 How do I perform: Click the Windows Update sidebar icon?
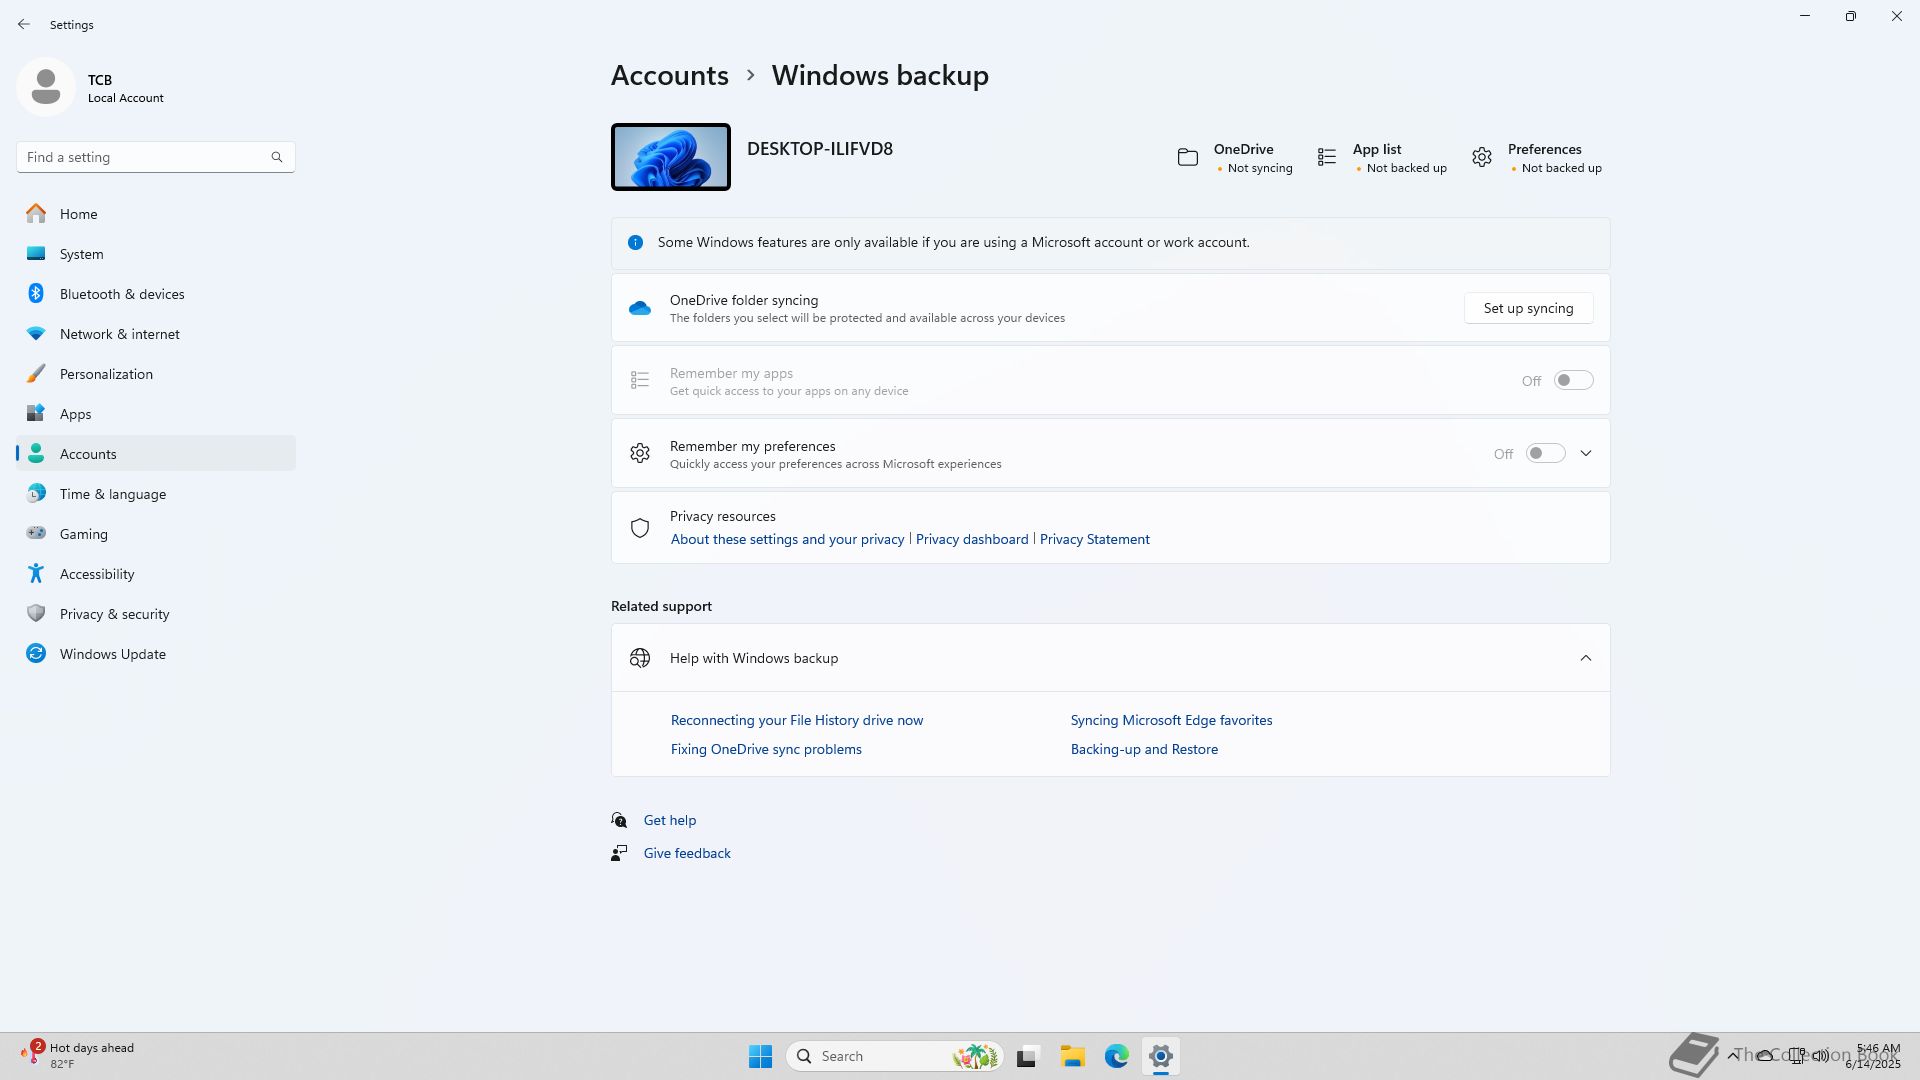[36, 654]
